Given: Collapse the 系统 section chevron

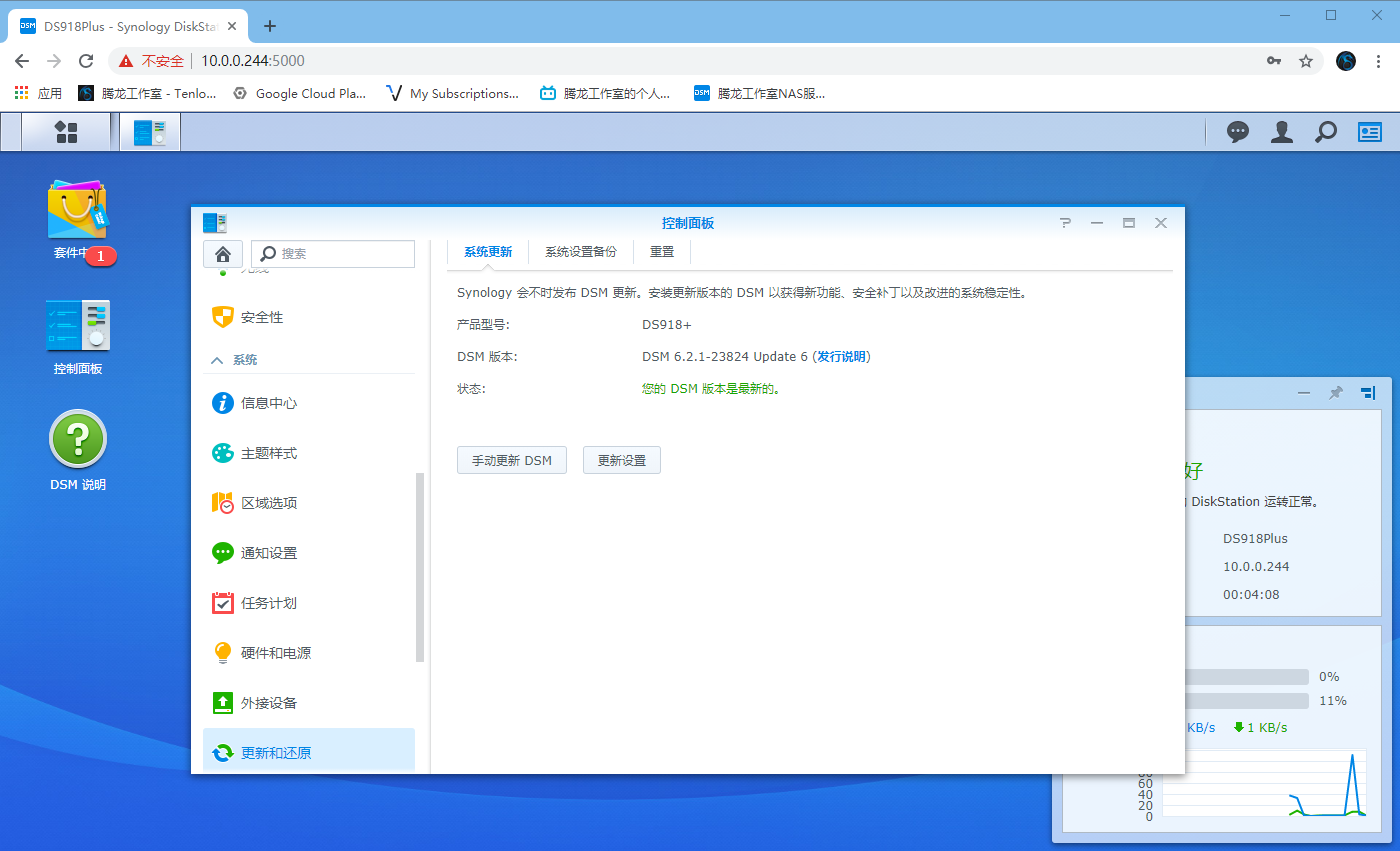Looking at the screenshot, I should [217, 360].
